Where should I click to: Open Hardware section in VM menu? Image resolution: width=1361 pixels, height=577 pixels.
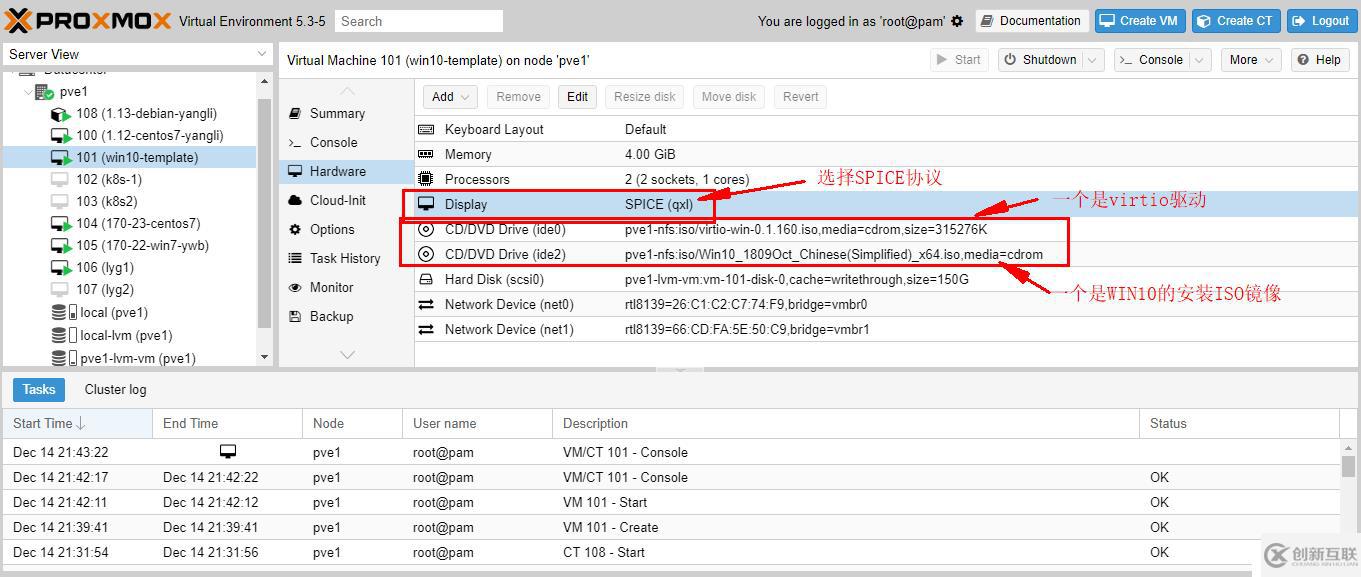coord(346,171)
